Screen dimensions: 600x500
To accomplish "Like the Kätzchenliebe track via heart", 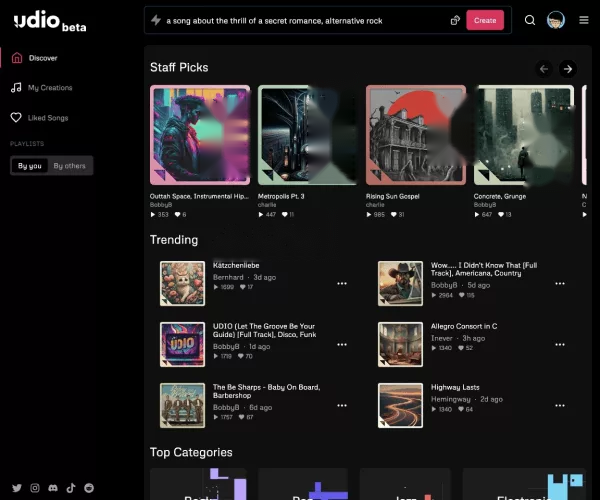I will (x=243, y=287).
